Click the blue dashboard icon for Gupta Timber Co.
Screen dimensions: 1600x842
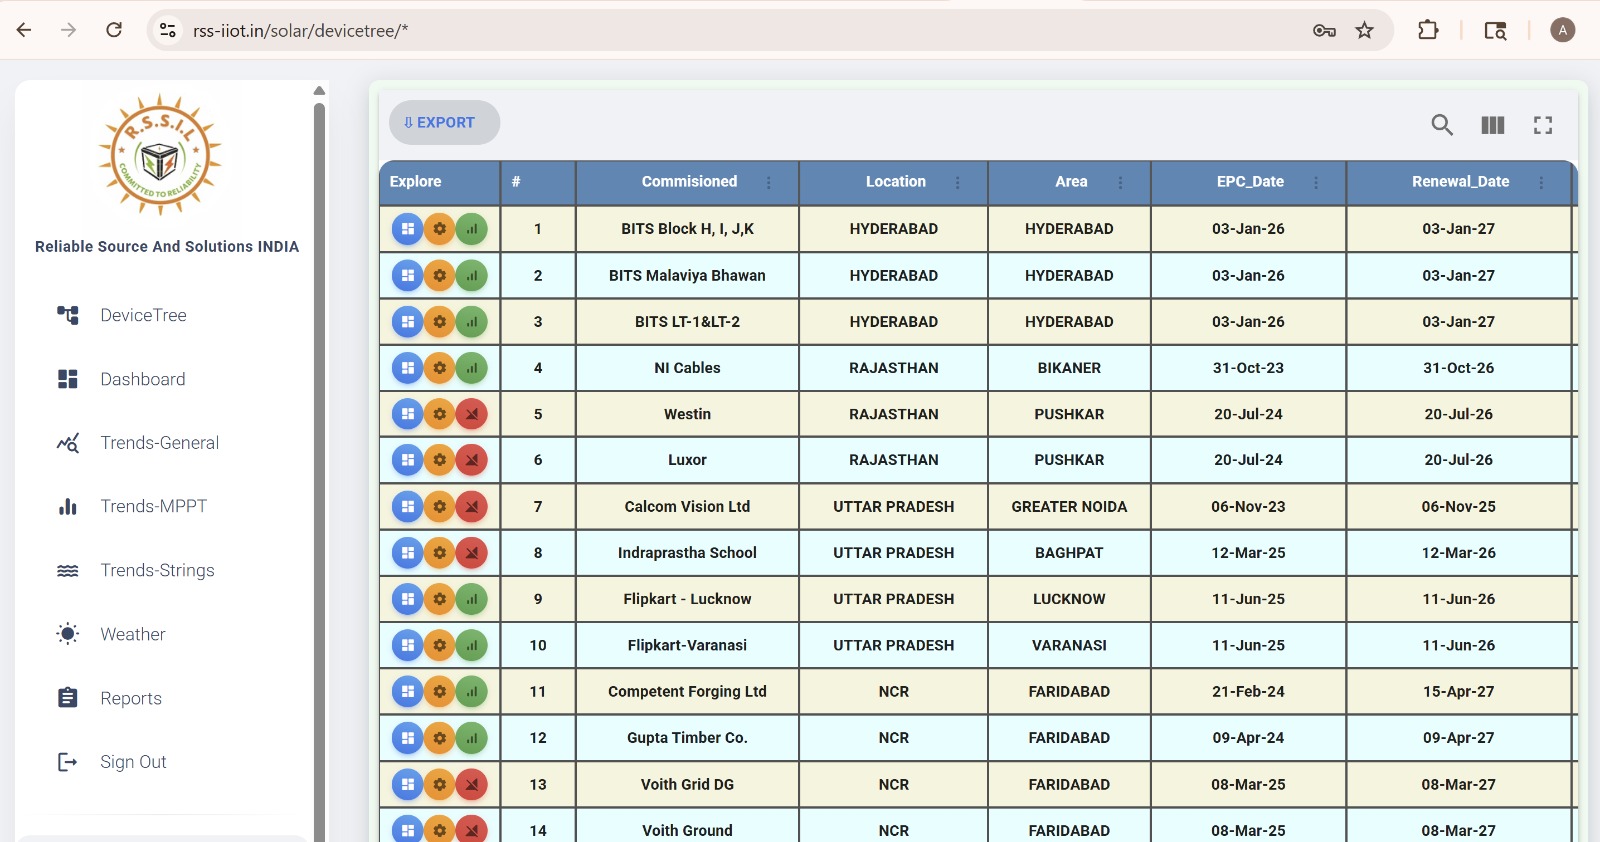[407, 738]
